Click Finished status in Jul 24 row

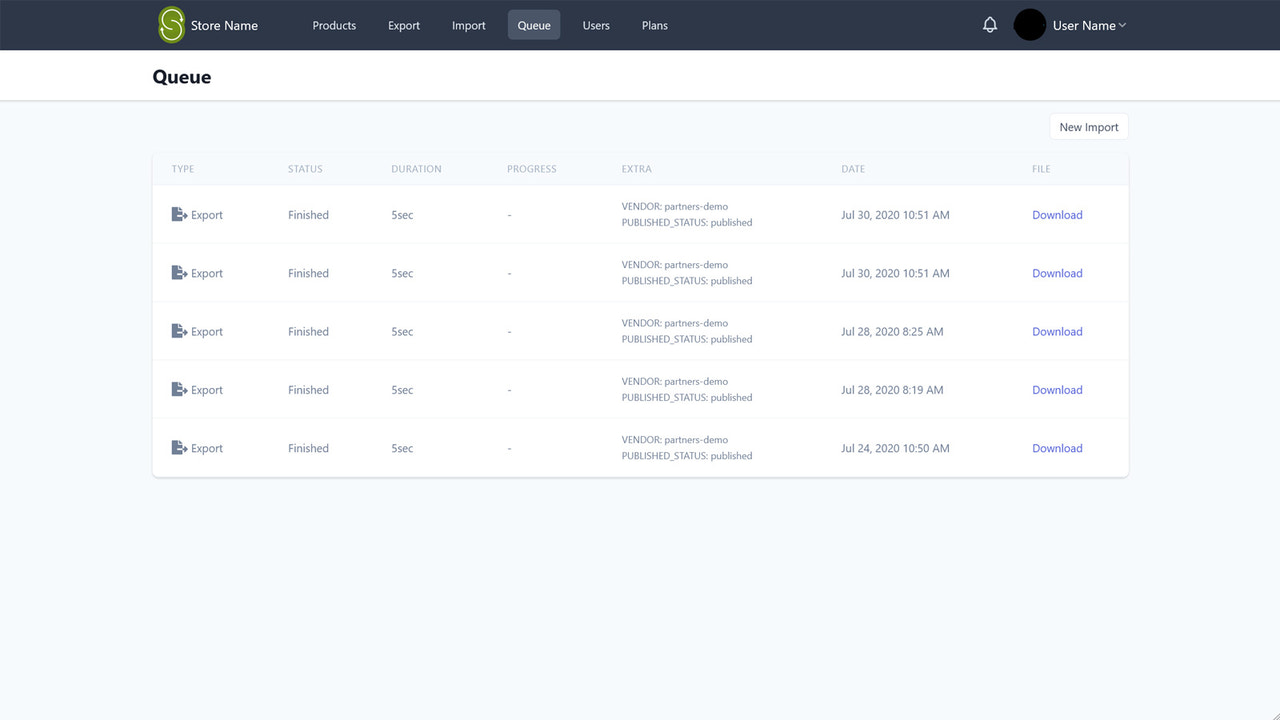point(308,448)
